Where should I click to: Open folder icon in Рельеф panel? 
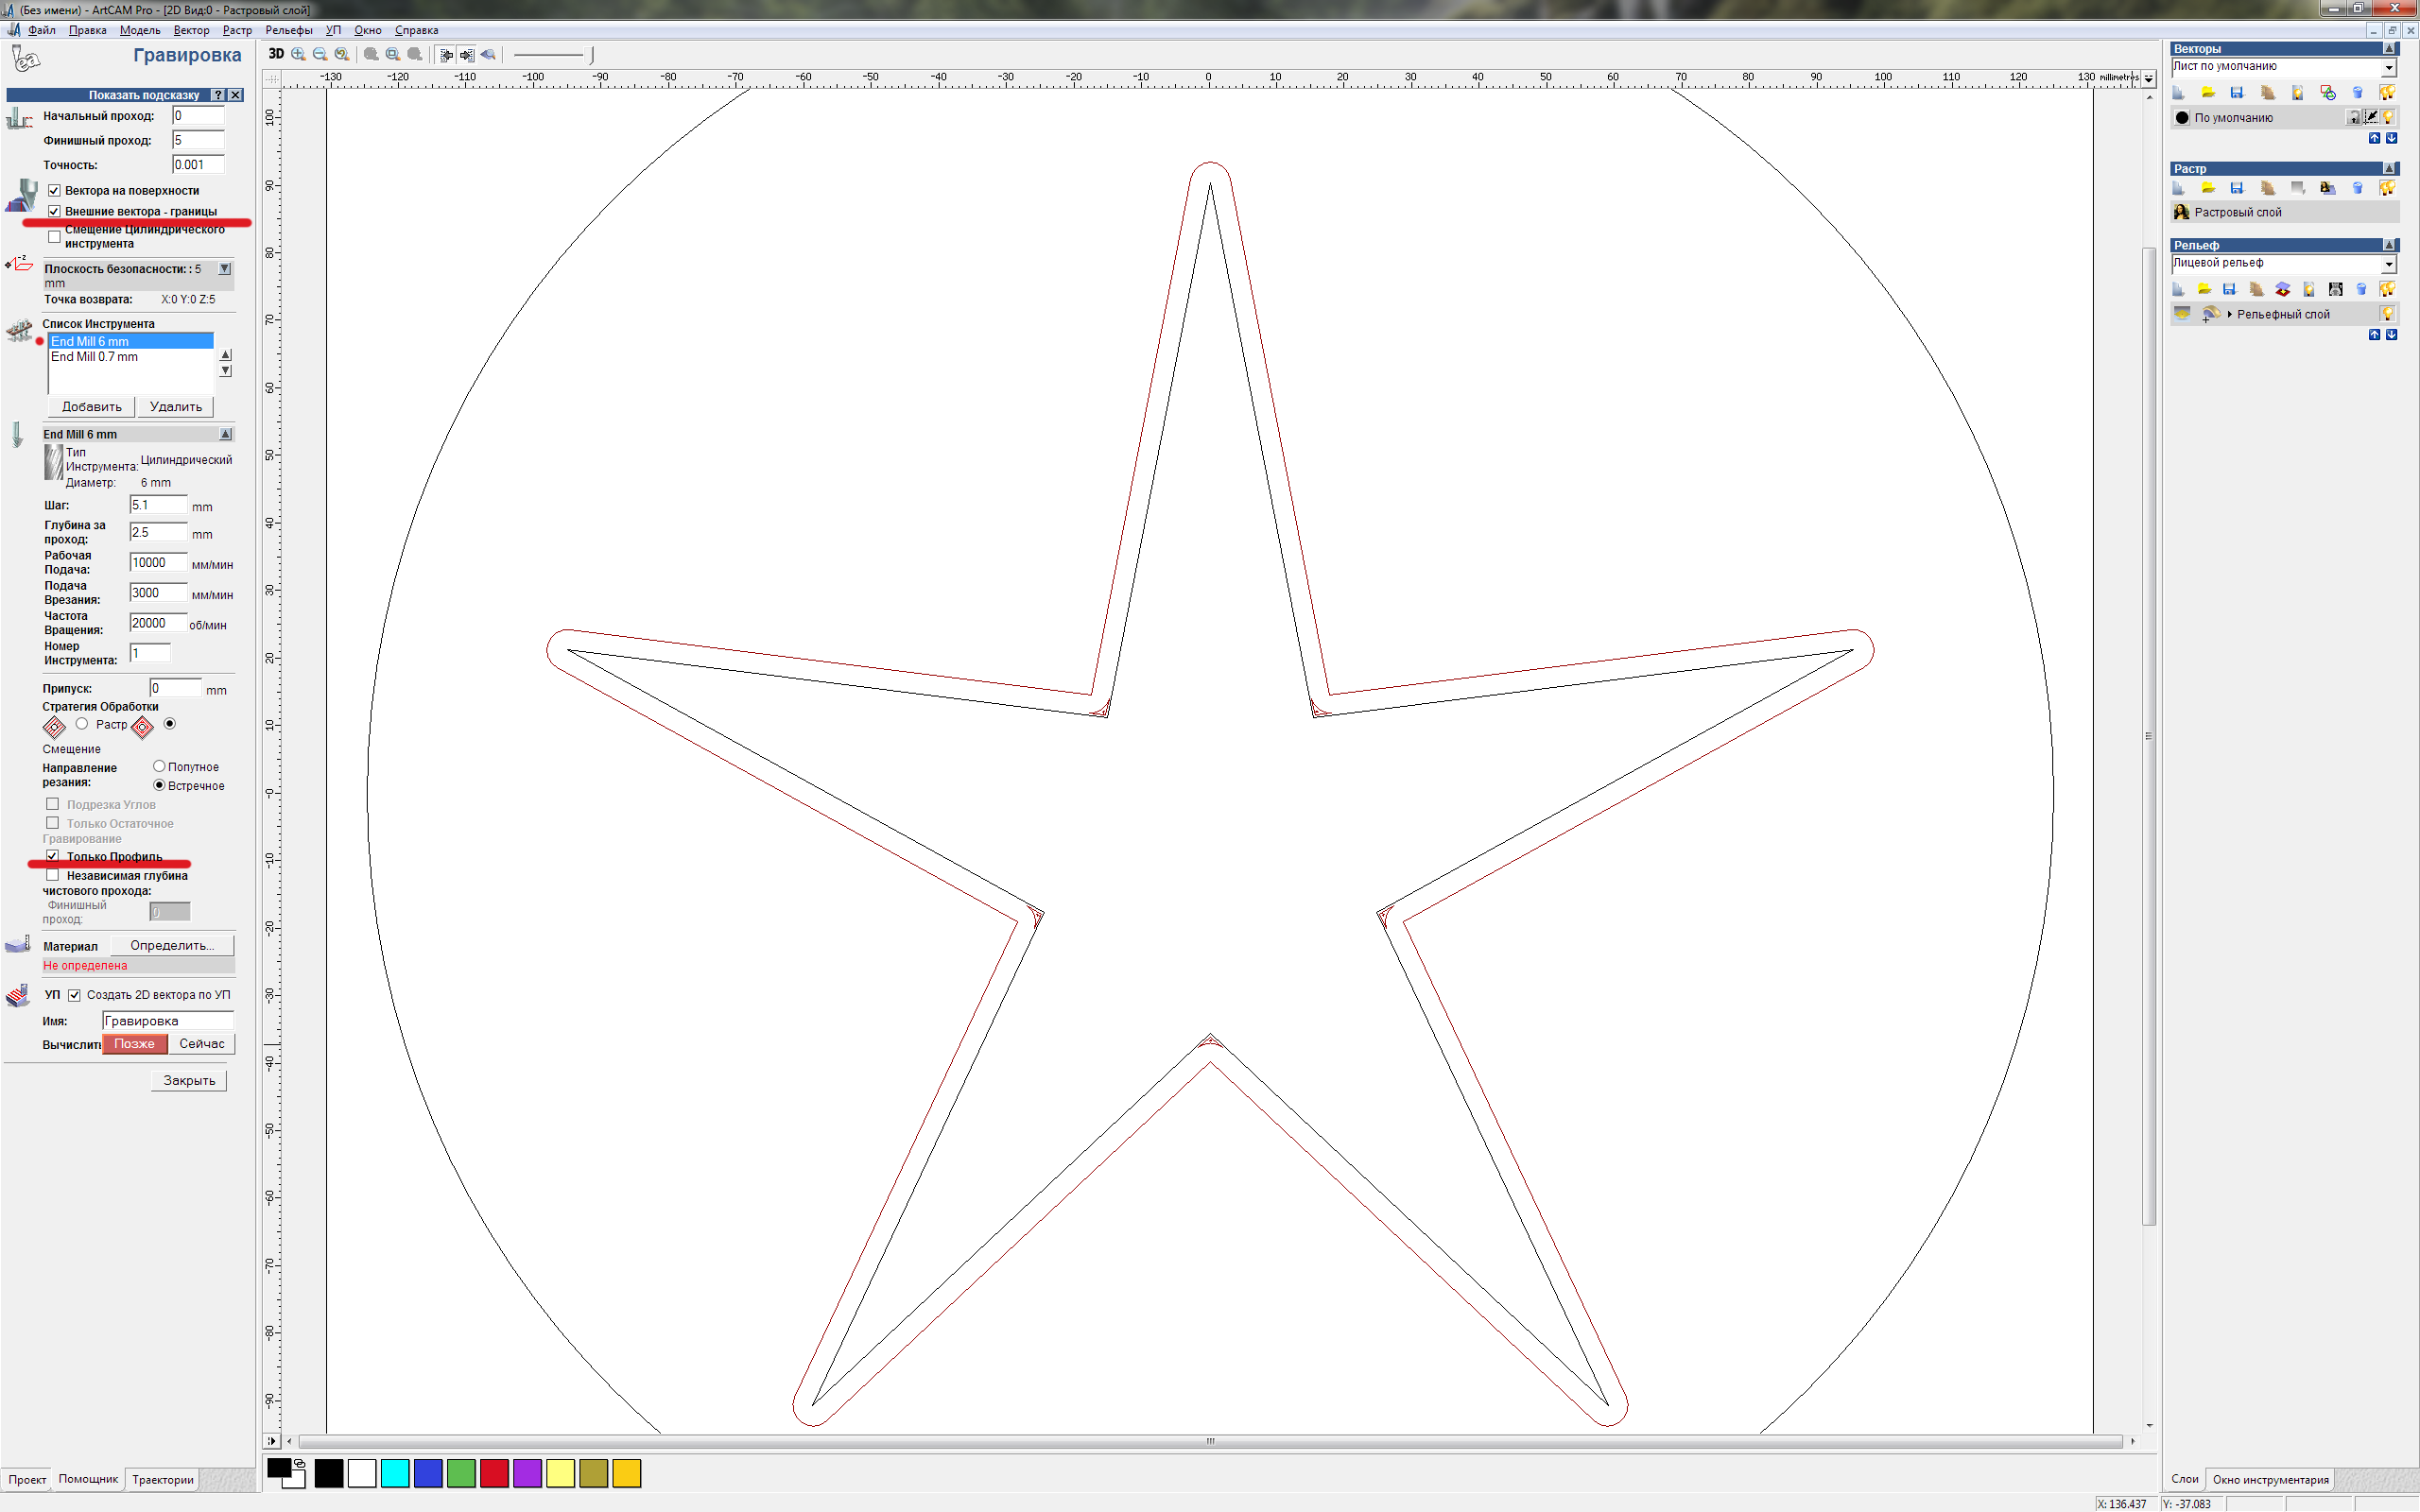point(2204,290)
